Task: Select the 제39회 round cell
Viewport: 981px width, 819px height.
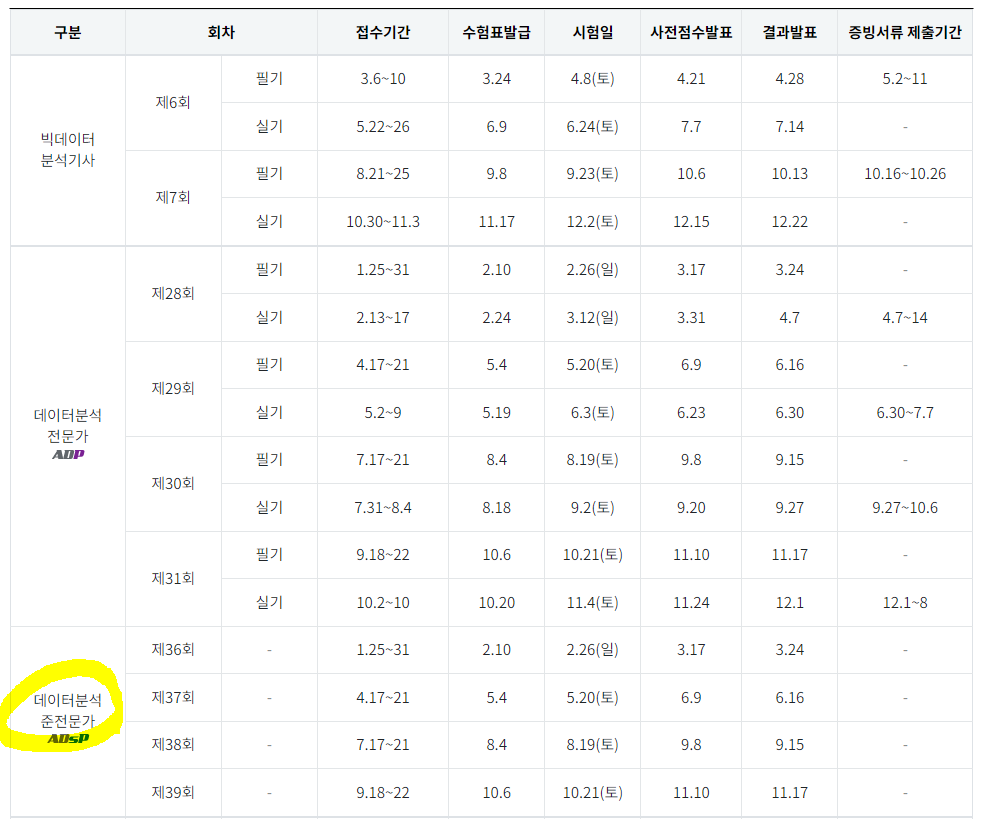Action: coord(173,792)
